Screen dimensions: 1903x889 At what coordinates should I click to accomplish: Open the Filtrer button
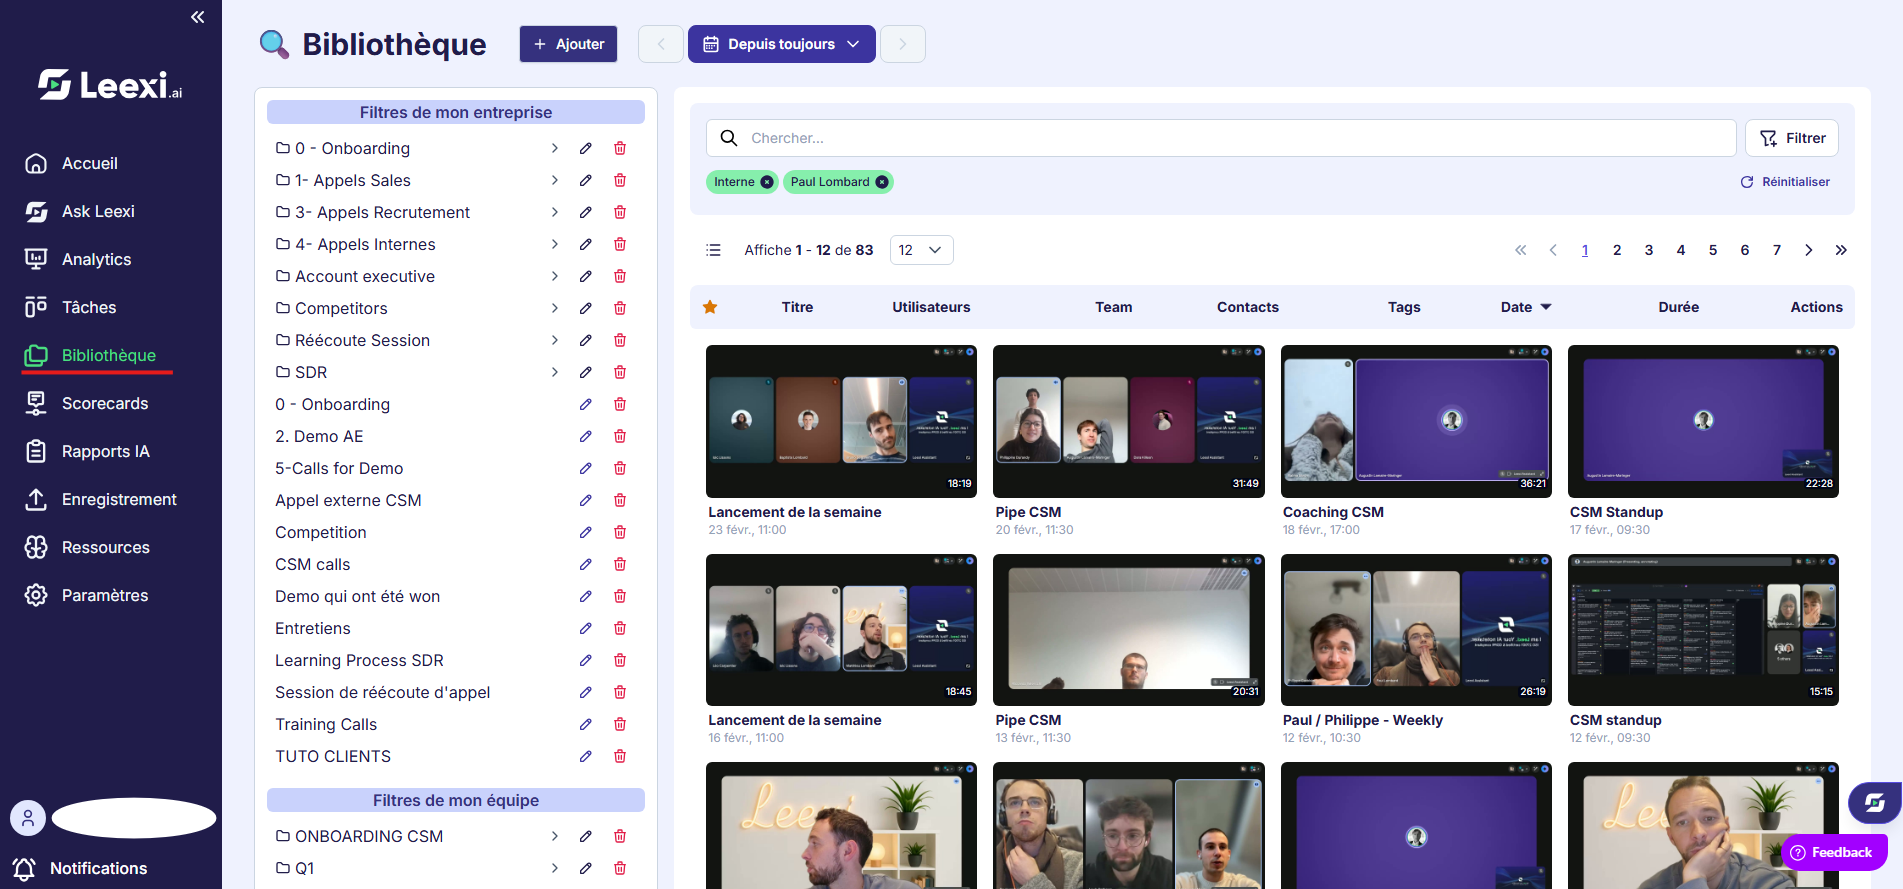click(1792, 138)
